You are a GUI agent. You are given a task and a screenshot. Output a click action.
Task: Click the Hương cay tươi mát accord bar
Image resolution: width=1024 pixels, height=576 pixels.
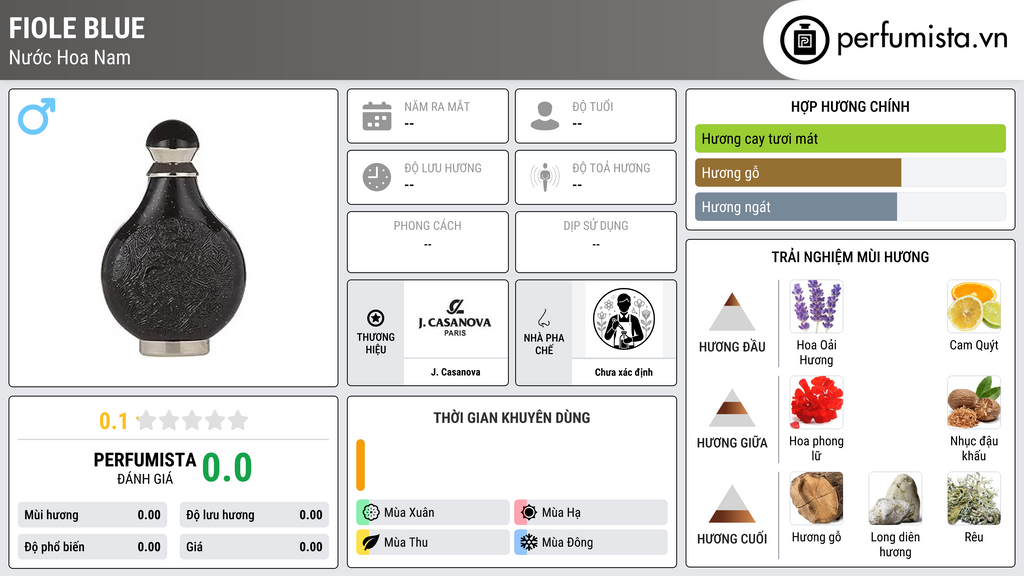point(850,138)
